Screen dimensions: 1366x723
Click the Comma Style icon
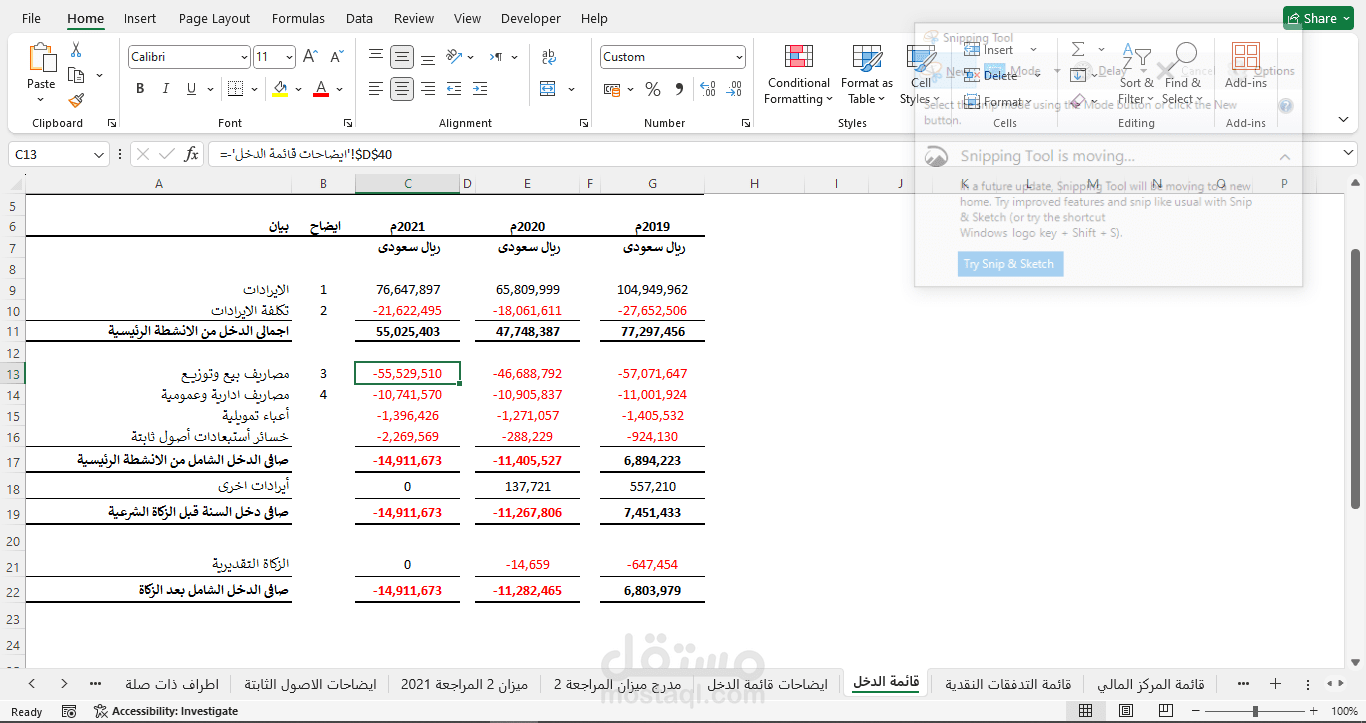click(679, 89)
